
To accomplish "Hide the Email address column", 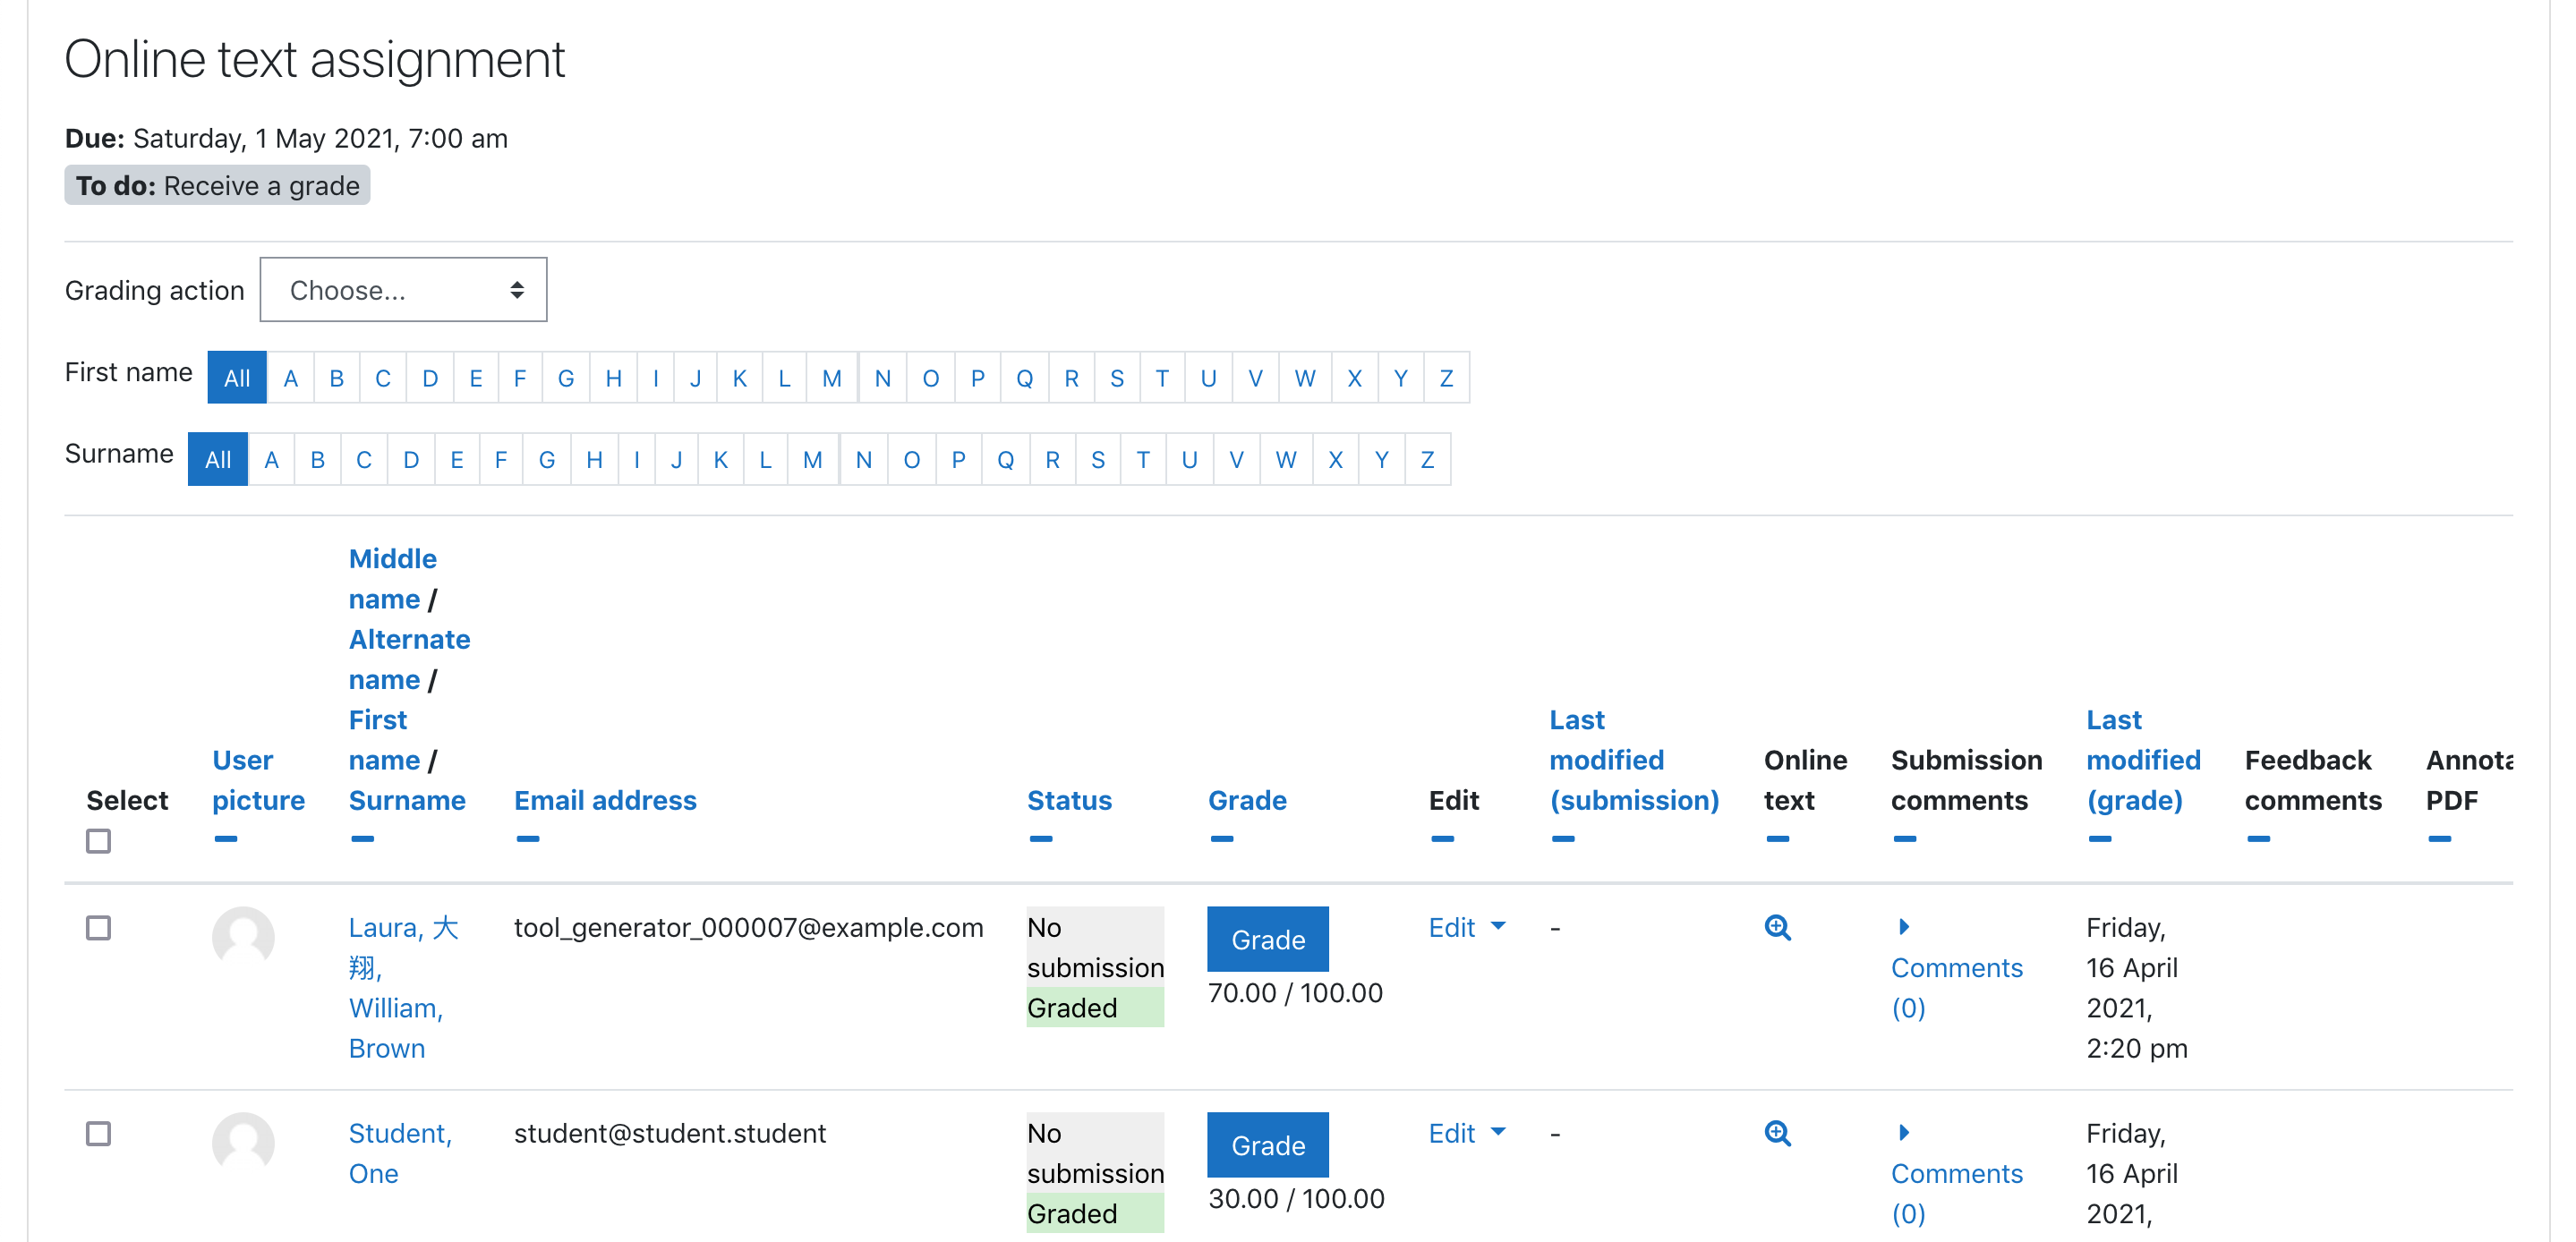I will (528, 838).
